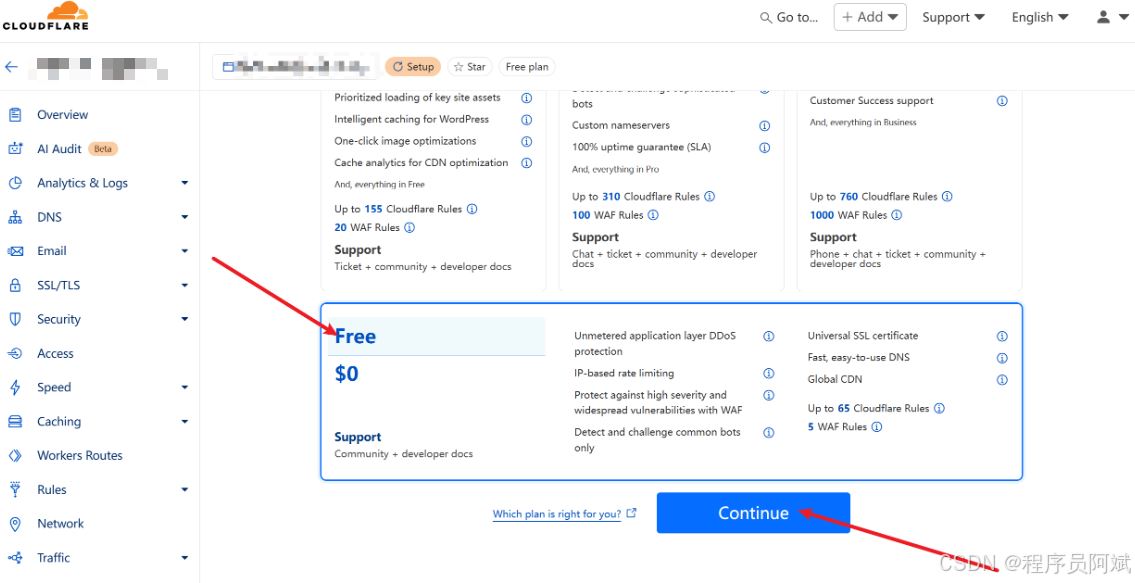Screen dimensions: 1135x583
Task: Go back using the left arrow icon
Action: click(x=11, y=67)
